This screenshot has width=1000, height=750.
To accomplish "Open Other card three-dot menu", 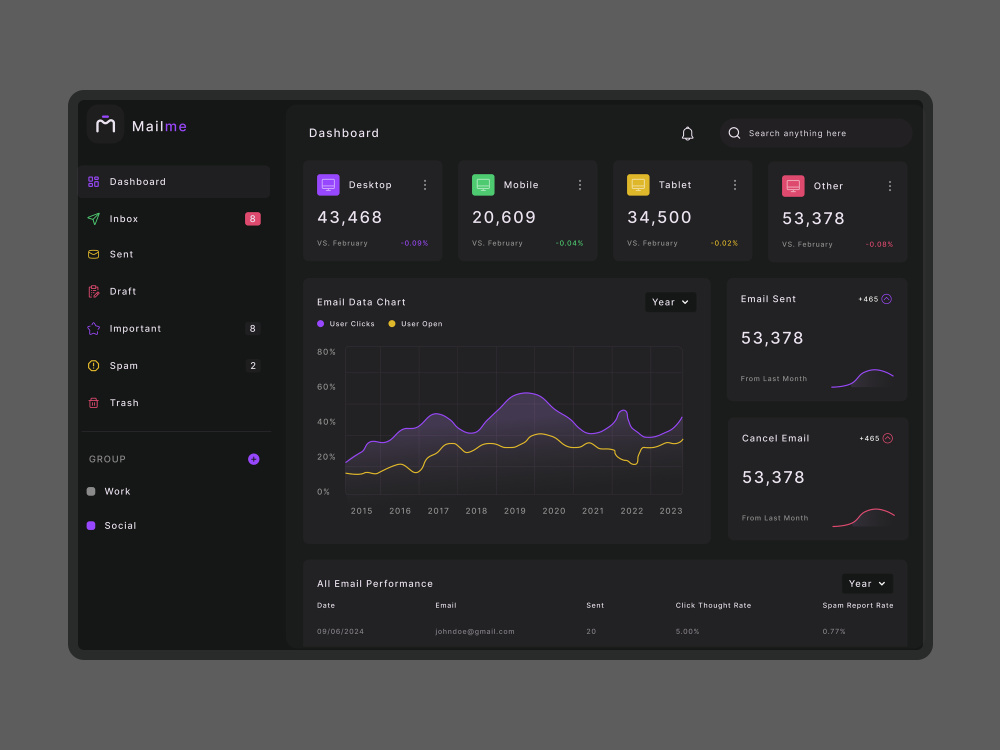I will coord(890,186).
